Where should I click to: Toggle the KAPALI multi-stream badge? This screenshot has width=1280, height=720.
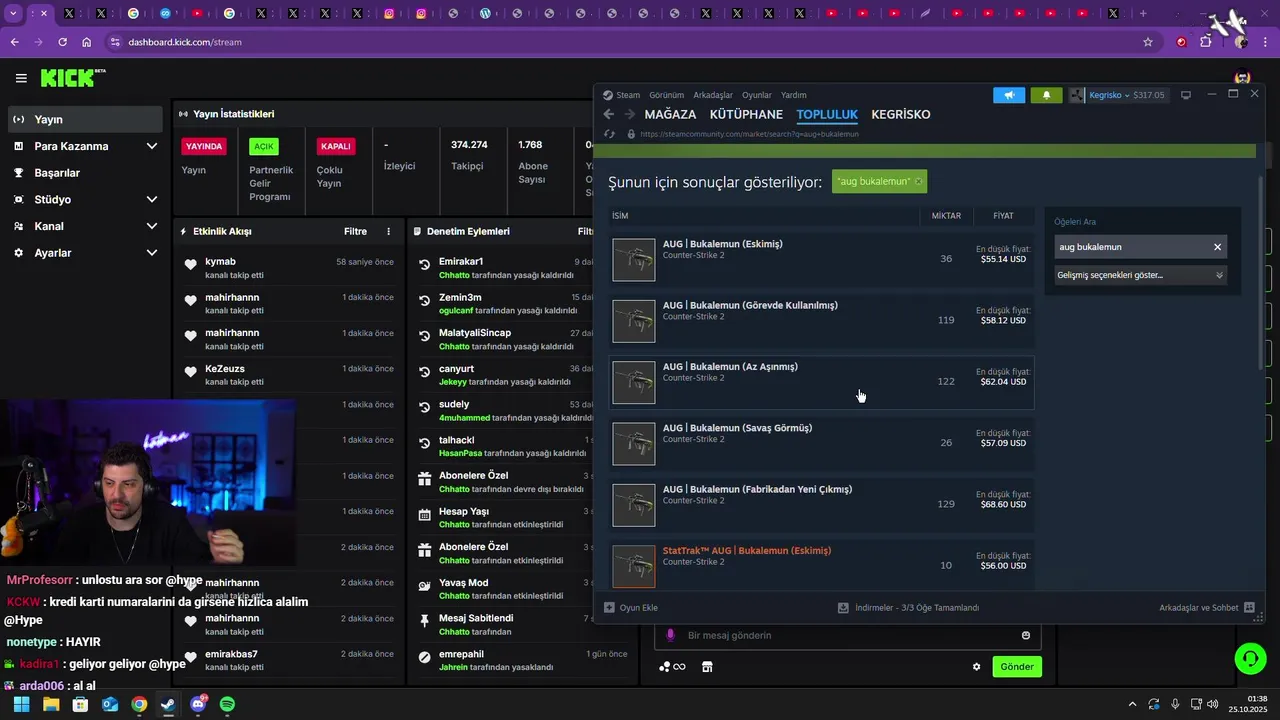tap(335, 146)
